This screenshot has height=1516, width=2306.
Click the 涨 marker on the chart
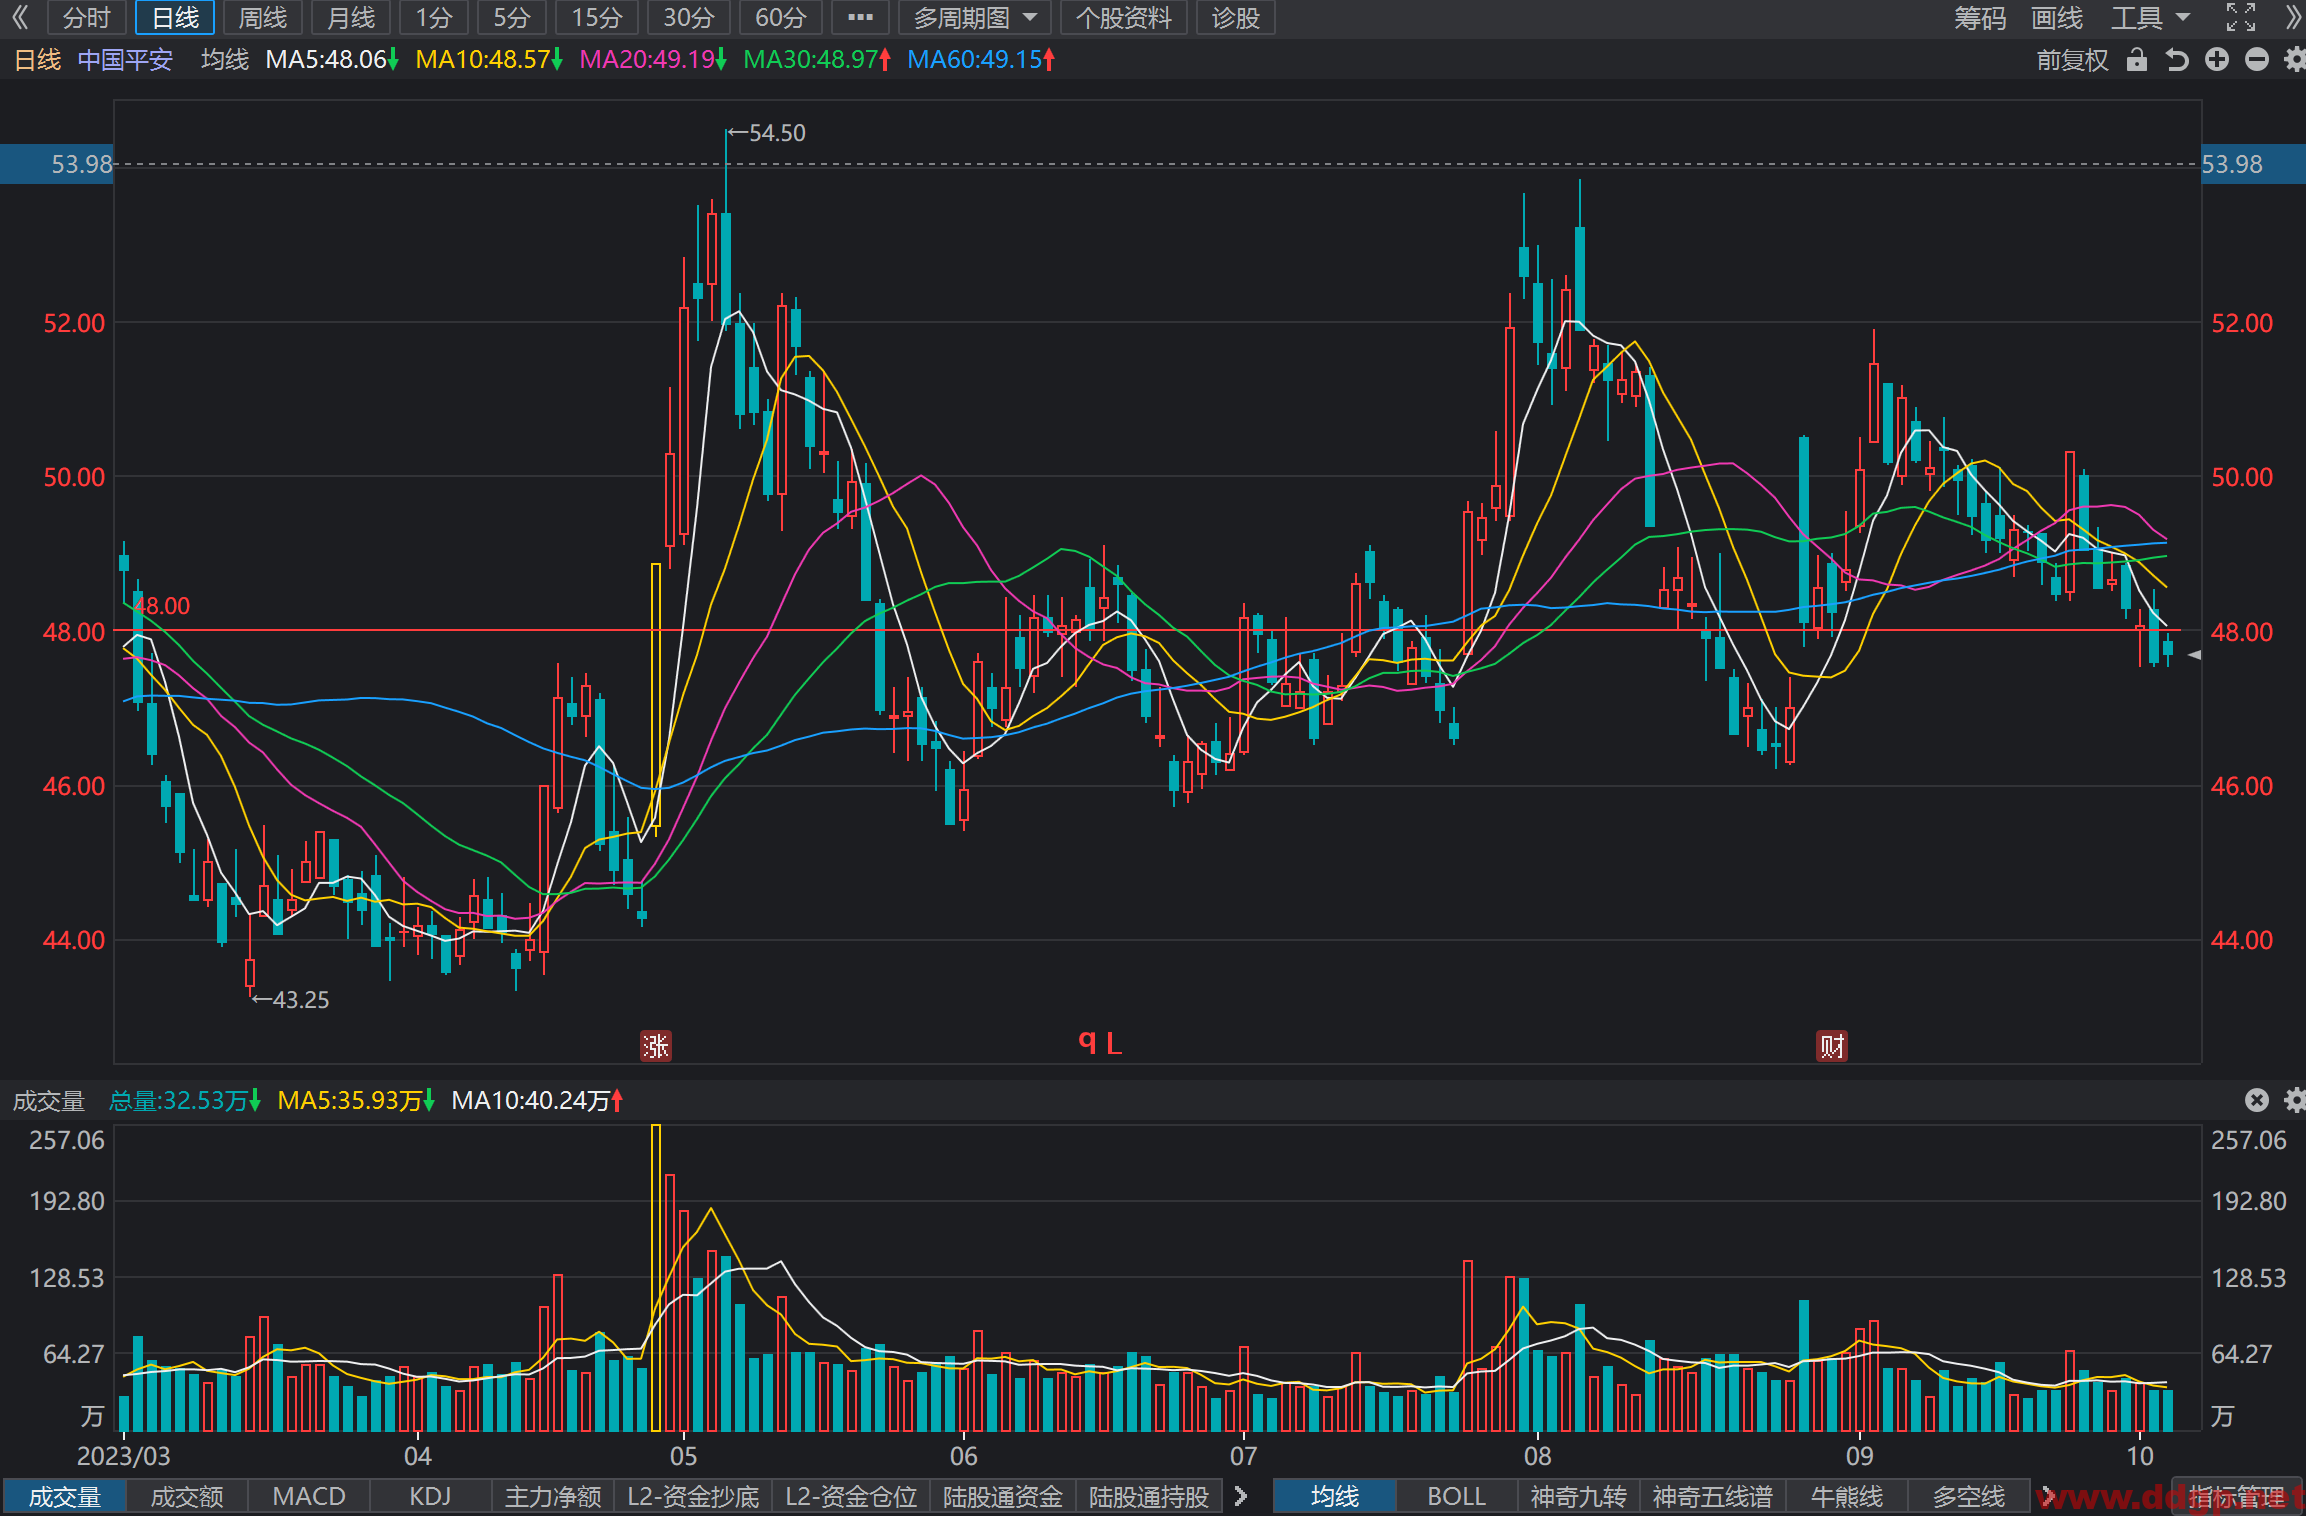tap(656, 1046)
